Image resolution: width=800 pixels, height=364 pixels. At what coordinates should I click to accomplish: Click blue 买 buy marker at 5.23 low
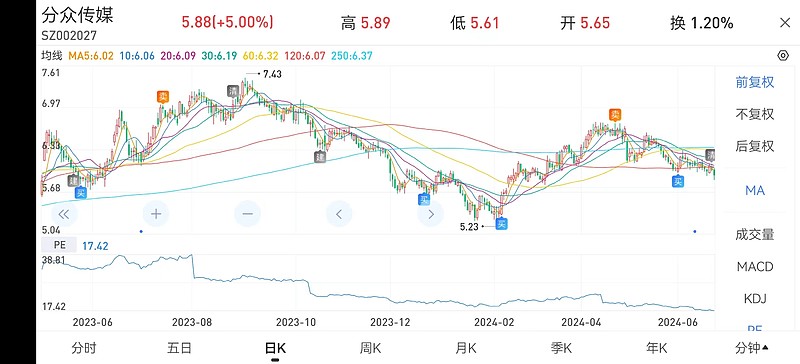pyautogui.click(x=502, y=223)
